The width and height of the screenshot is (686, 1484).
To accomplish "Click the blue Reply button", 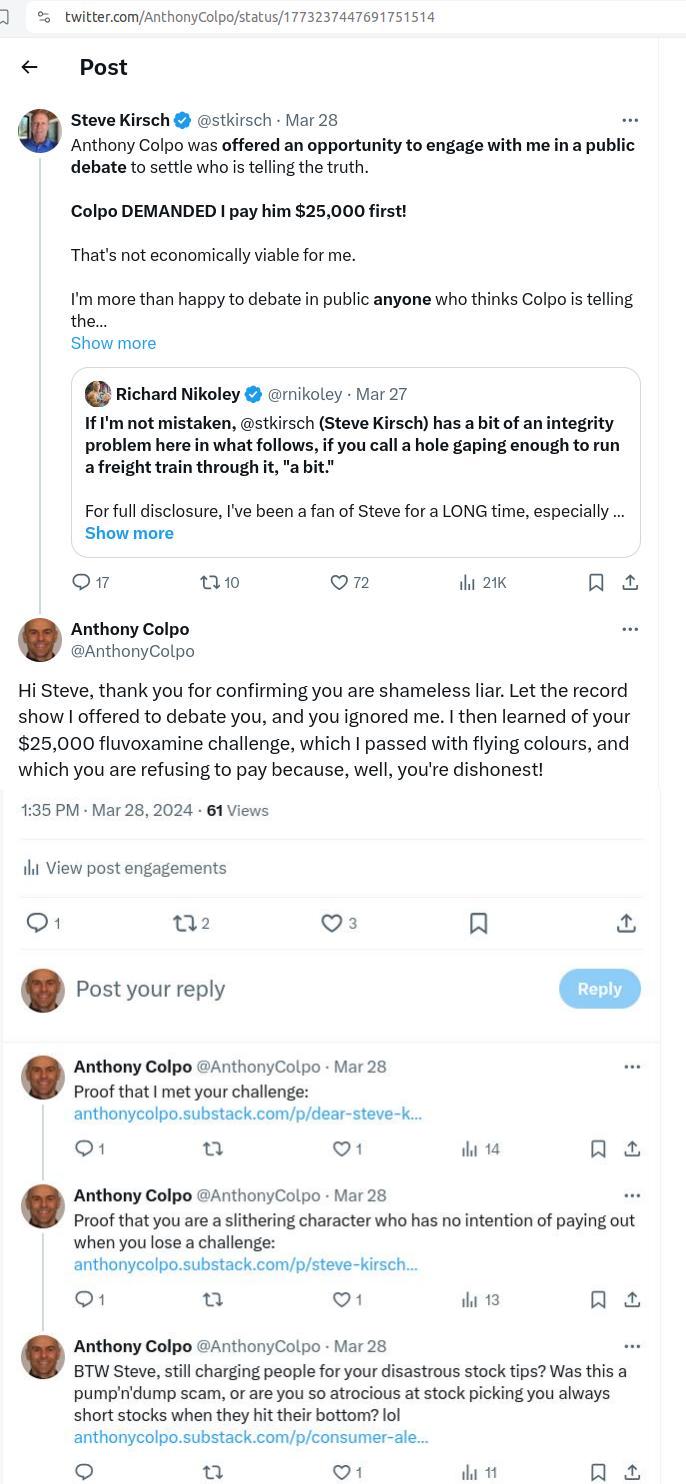I will (x=599, y=989).
